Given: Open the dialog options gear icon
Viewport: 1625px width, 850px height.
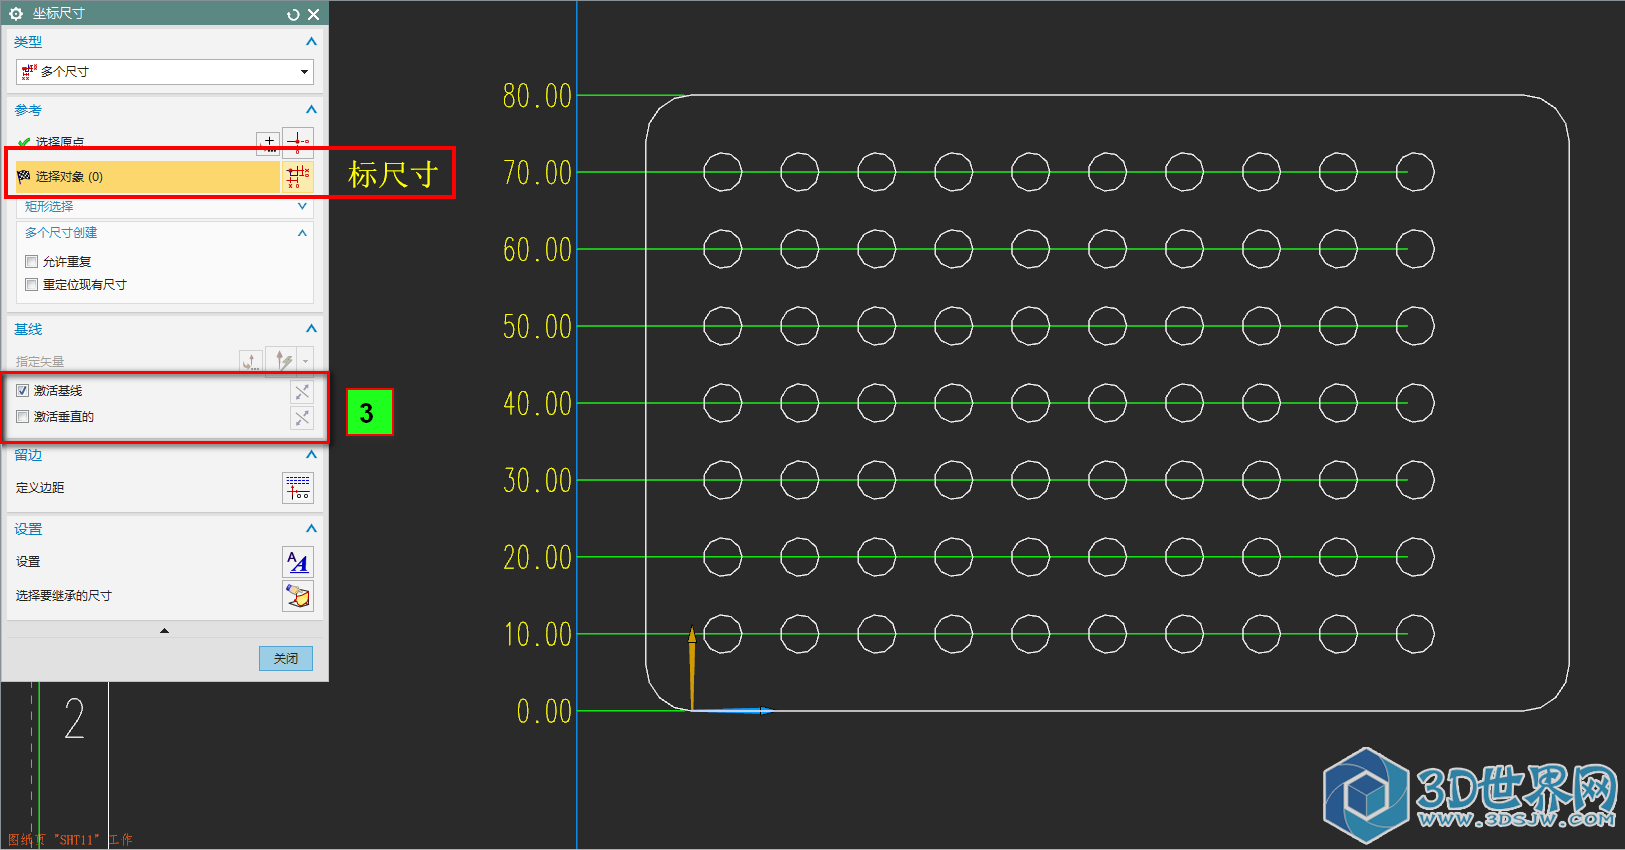Looking at the screenshot, I should coord(15,14).
